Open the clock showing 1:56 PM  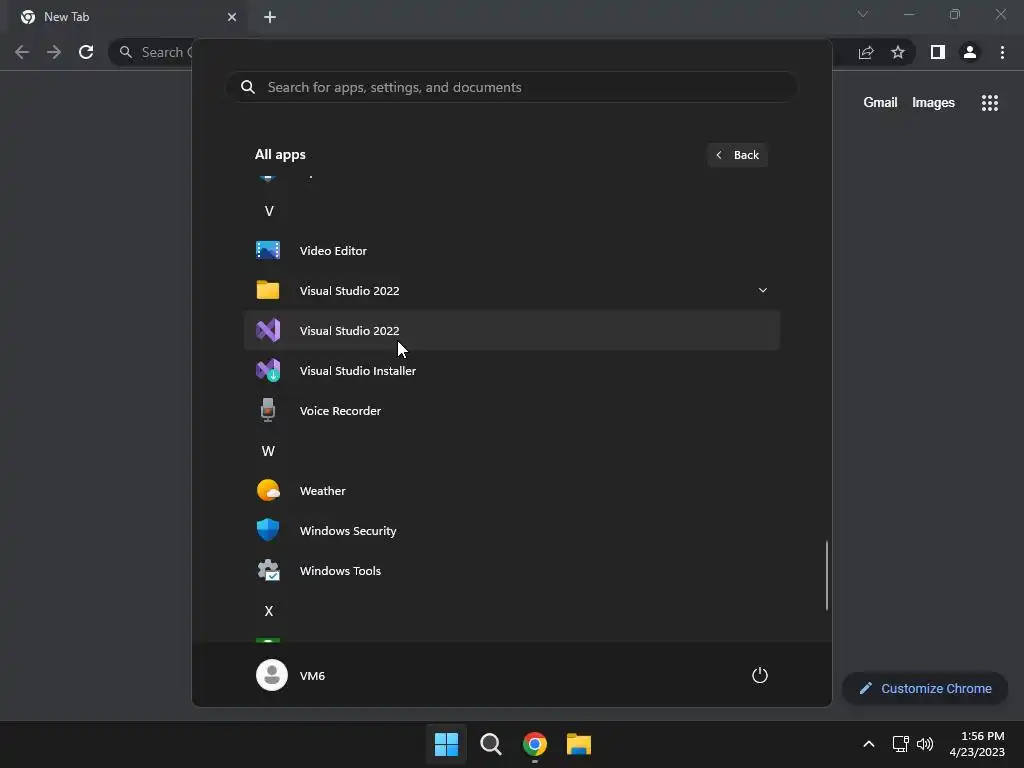(x=977, y=744)
